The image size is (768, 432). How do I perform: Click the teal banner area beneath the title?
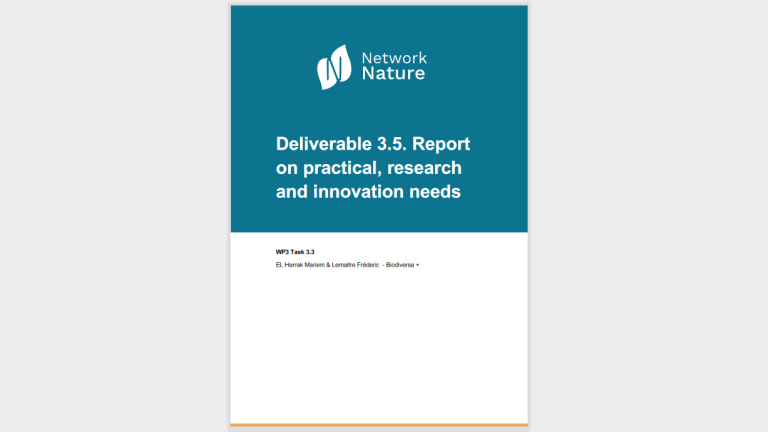(379, 218)
